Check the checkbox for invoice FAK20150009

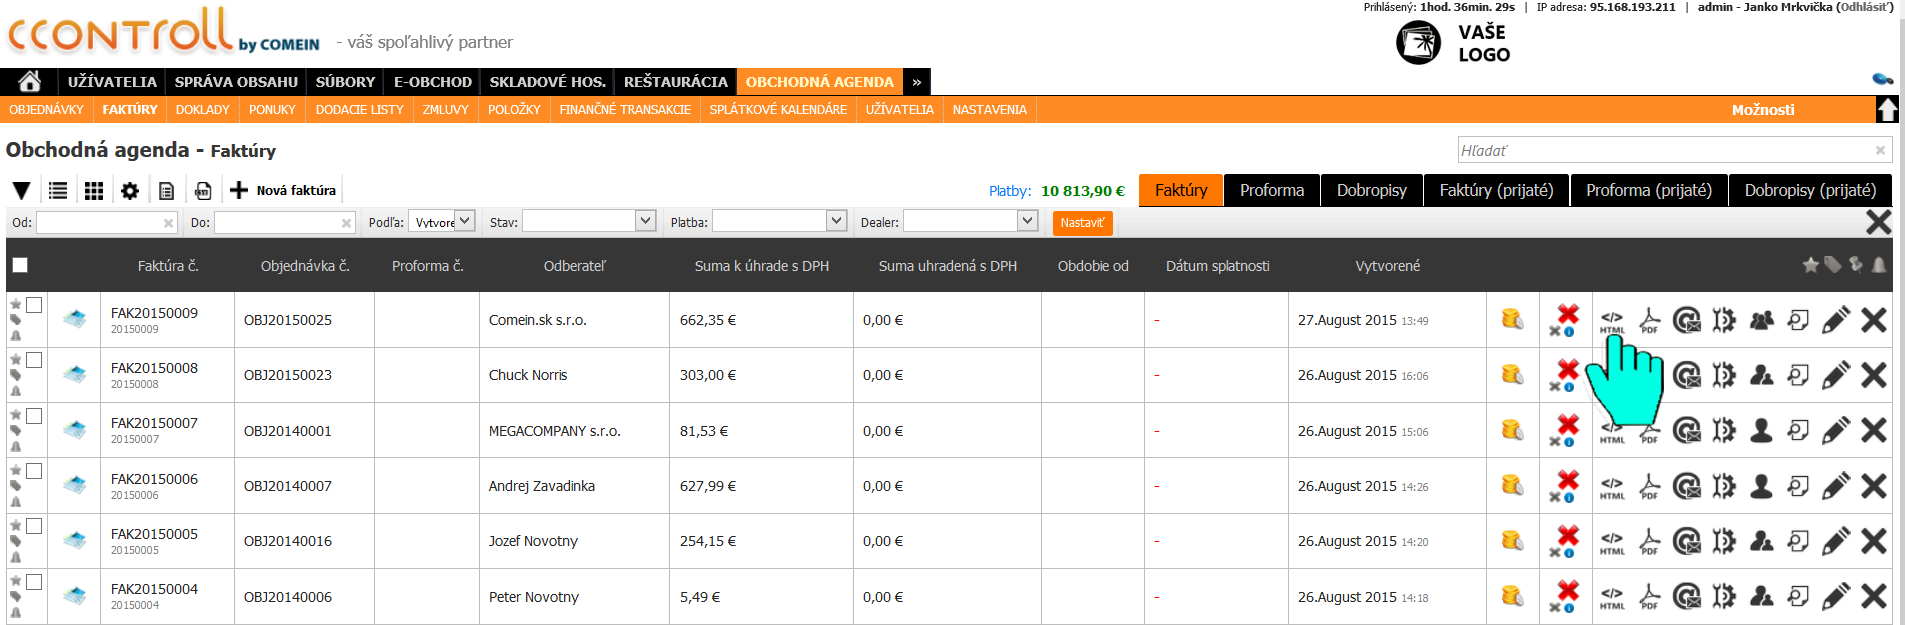click(34, 305)
